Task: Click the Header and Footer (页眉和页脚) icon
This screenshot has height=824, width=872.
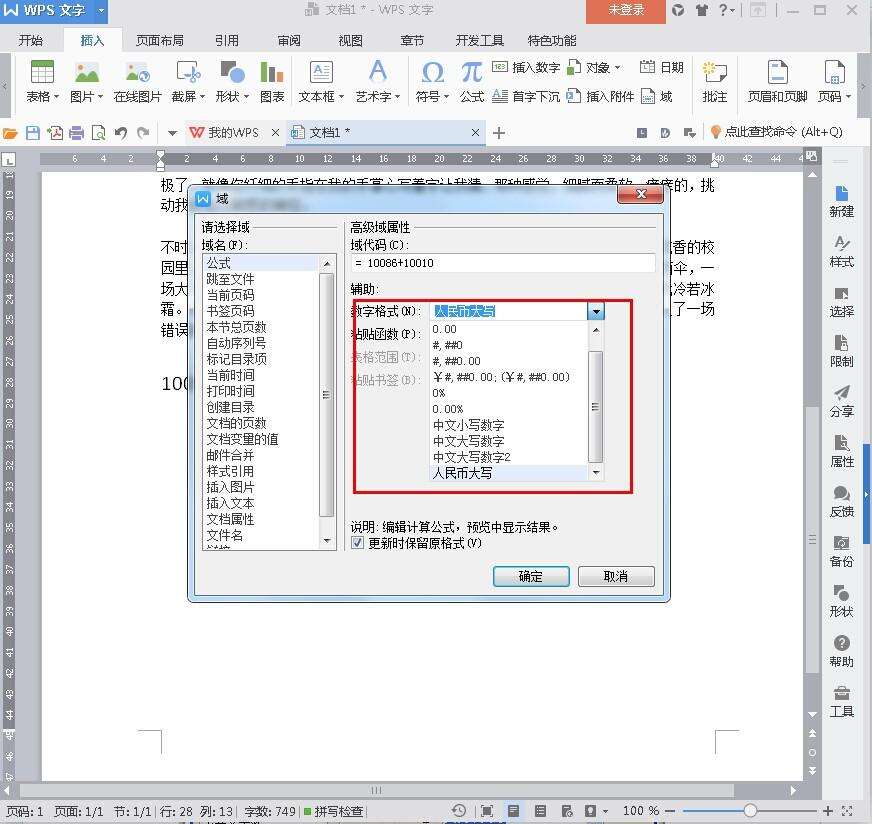Action: pyautogui.click(x=777, y=74)
